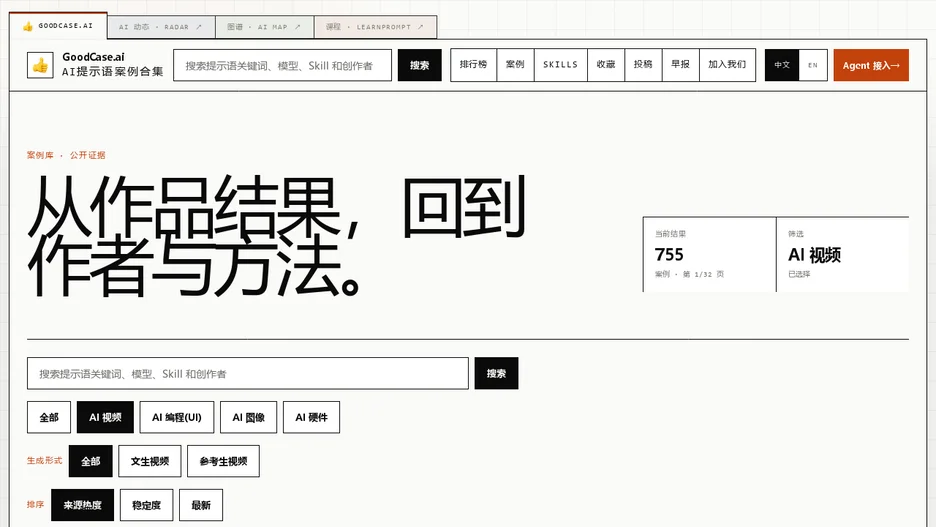This screenshot has width=936, height=527.
Task: Click the 案例库 breadcrumb link
Action: coord(40,155)
